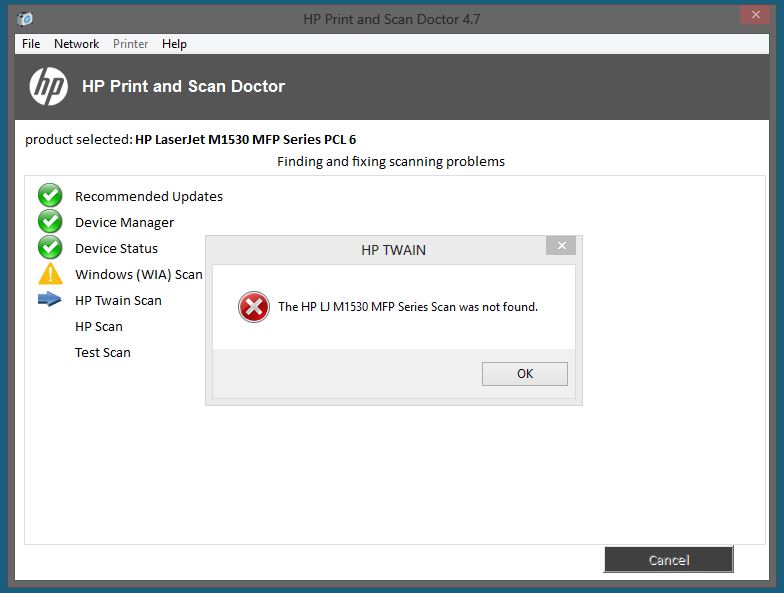Open the File menu
The image size is (784, 593).
(31, 44)
